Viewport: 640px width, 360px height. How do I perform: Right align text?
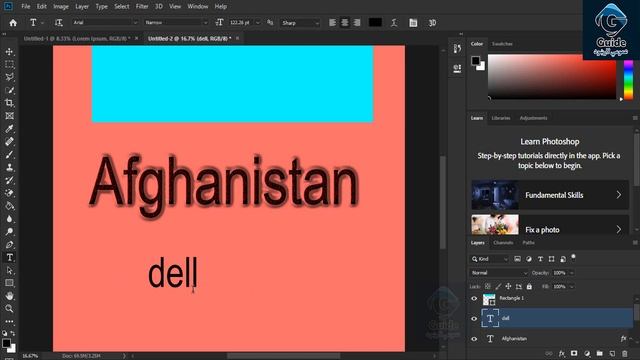click(357, 23)
